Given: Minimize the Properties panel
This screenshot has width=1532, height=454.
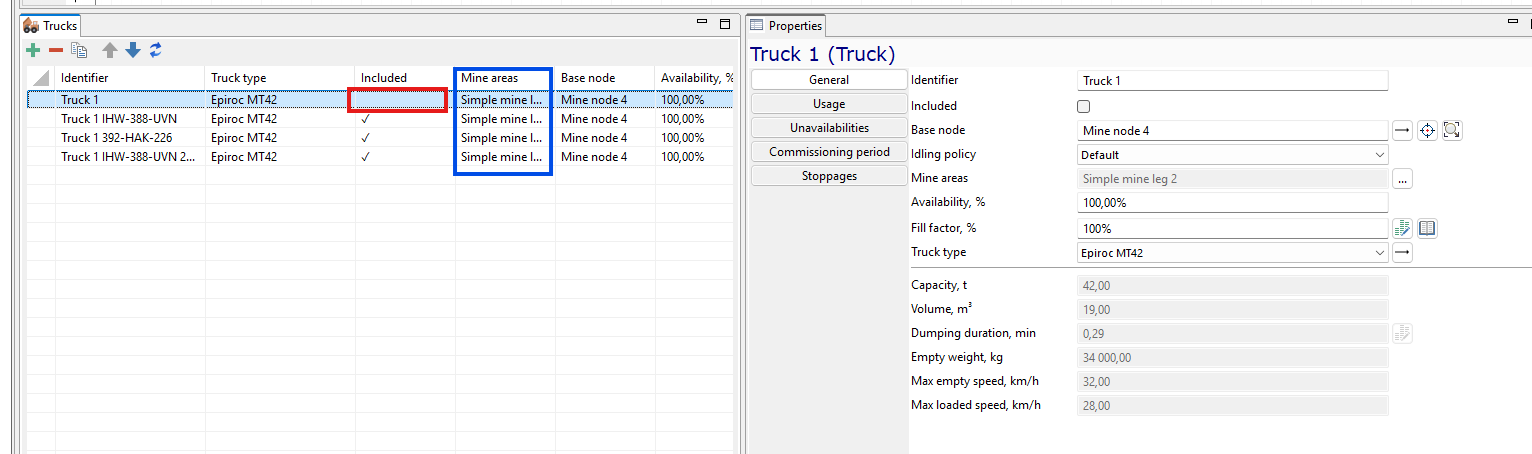Looking at the screenshot, I should pos(1513,23).
